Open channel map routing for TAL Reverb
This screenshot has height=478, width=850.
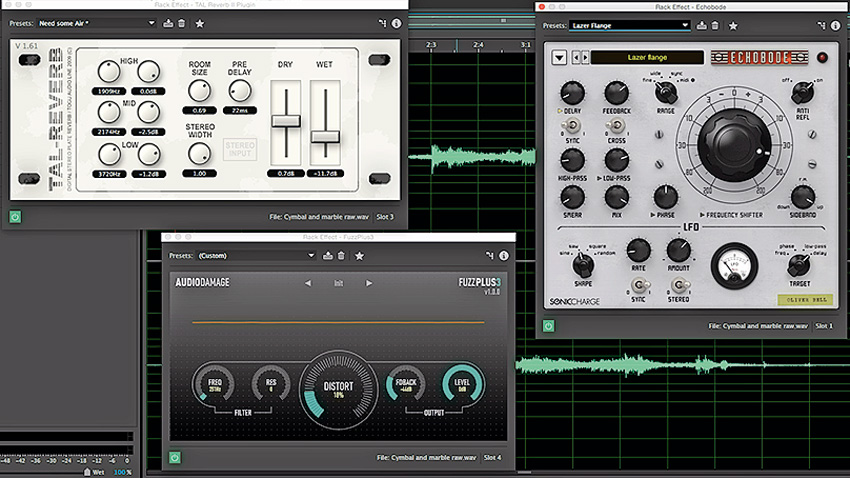coord(381,22)
